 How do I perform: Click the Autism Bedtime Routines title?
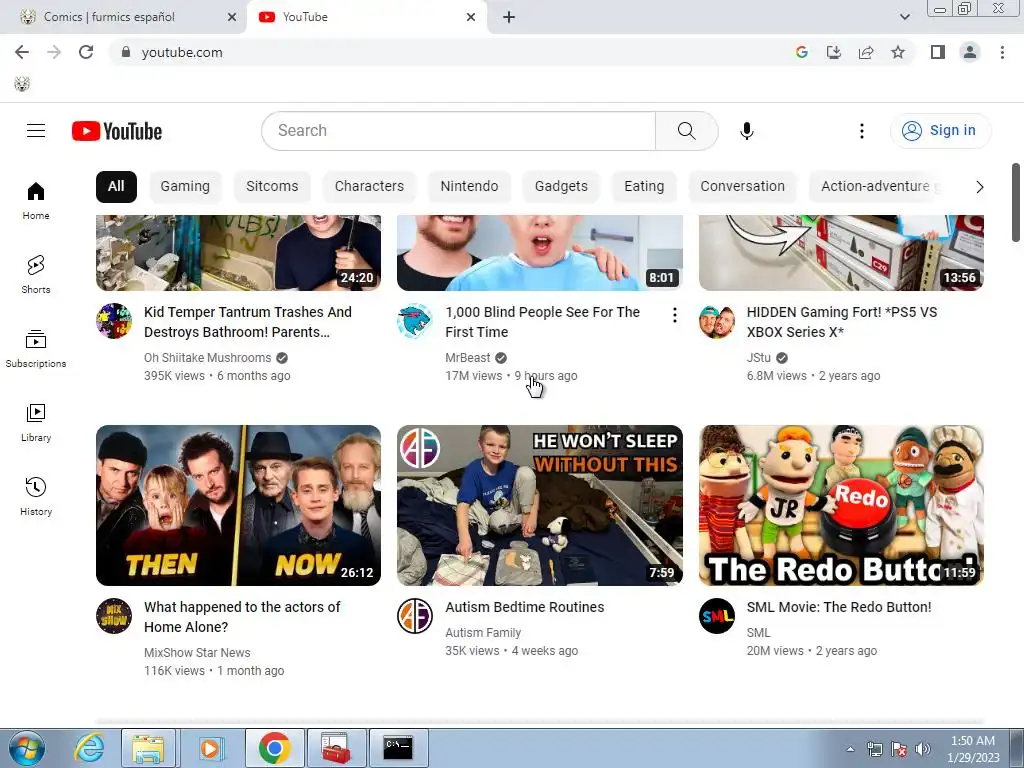pyautogui.click(x=524, y=607)
